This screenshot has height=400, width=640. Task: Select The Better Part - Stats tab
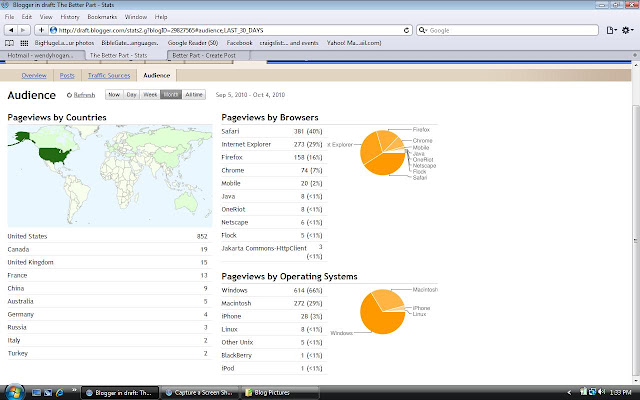(x=126, y=55)
